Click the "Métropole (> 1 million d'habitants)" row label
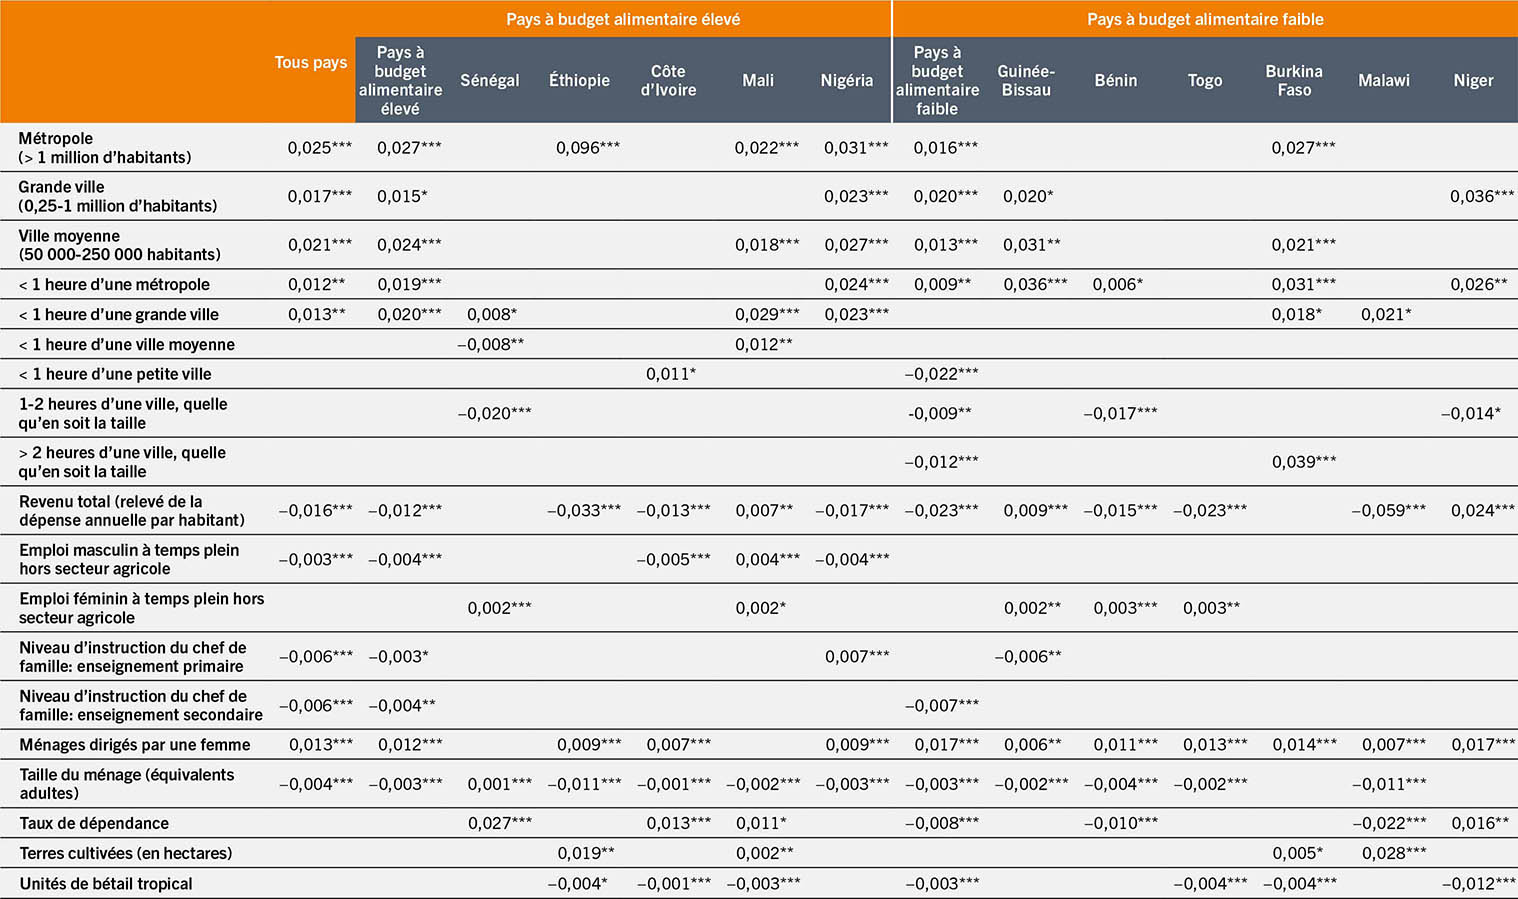Viewport: 1518px width, 899px height. click(104, 147)
